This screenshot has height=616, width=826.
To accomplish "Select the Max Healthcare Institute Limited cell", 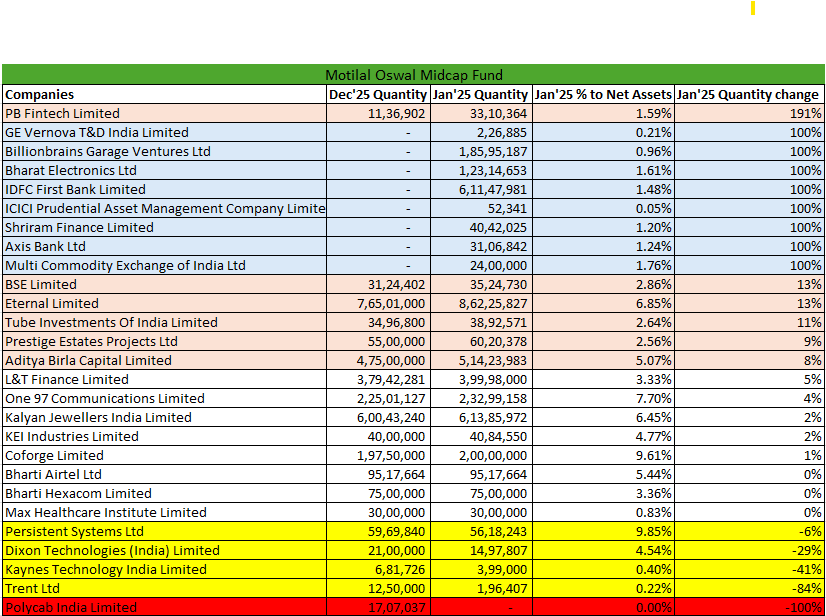I will click(x=164, y=512).
